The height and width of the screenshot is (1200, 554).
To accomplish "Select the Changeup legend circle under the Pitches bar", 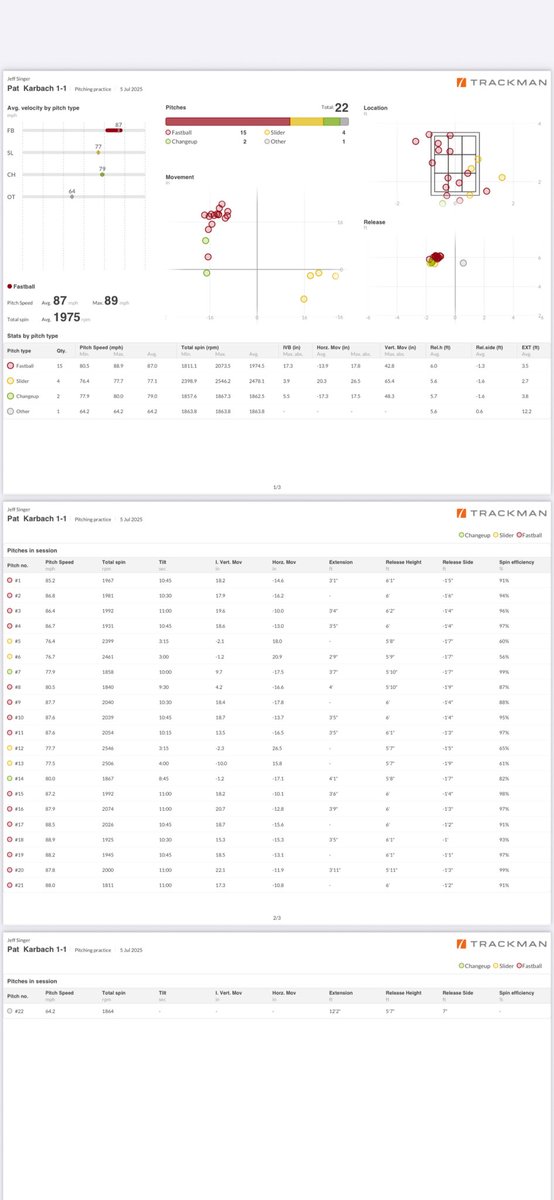I will pos(168,142).
